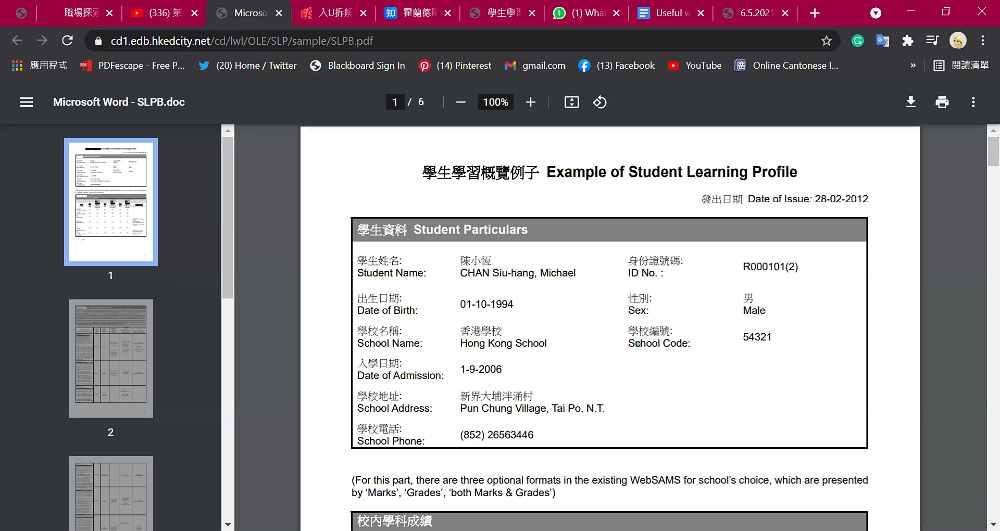This screenshot has height=531, width=1000.
Task: Expand the hidden bookmarks chevron
Action: tap(913, 66)
